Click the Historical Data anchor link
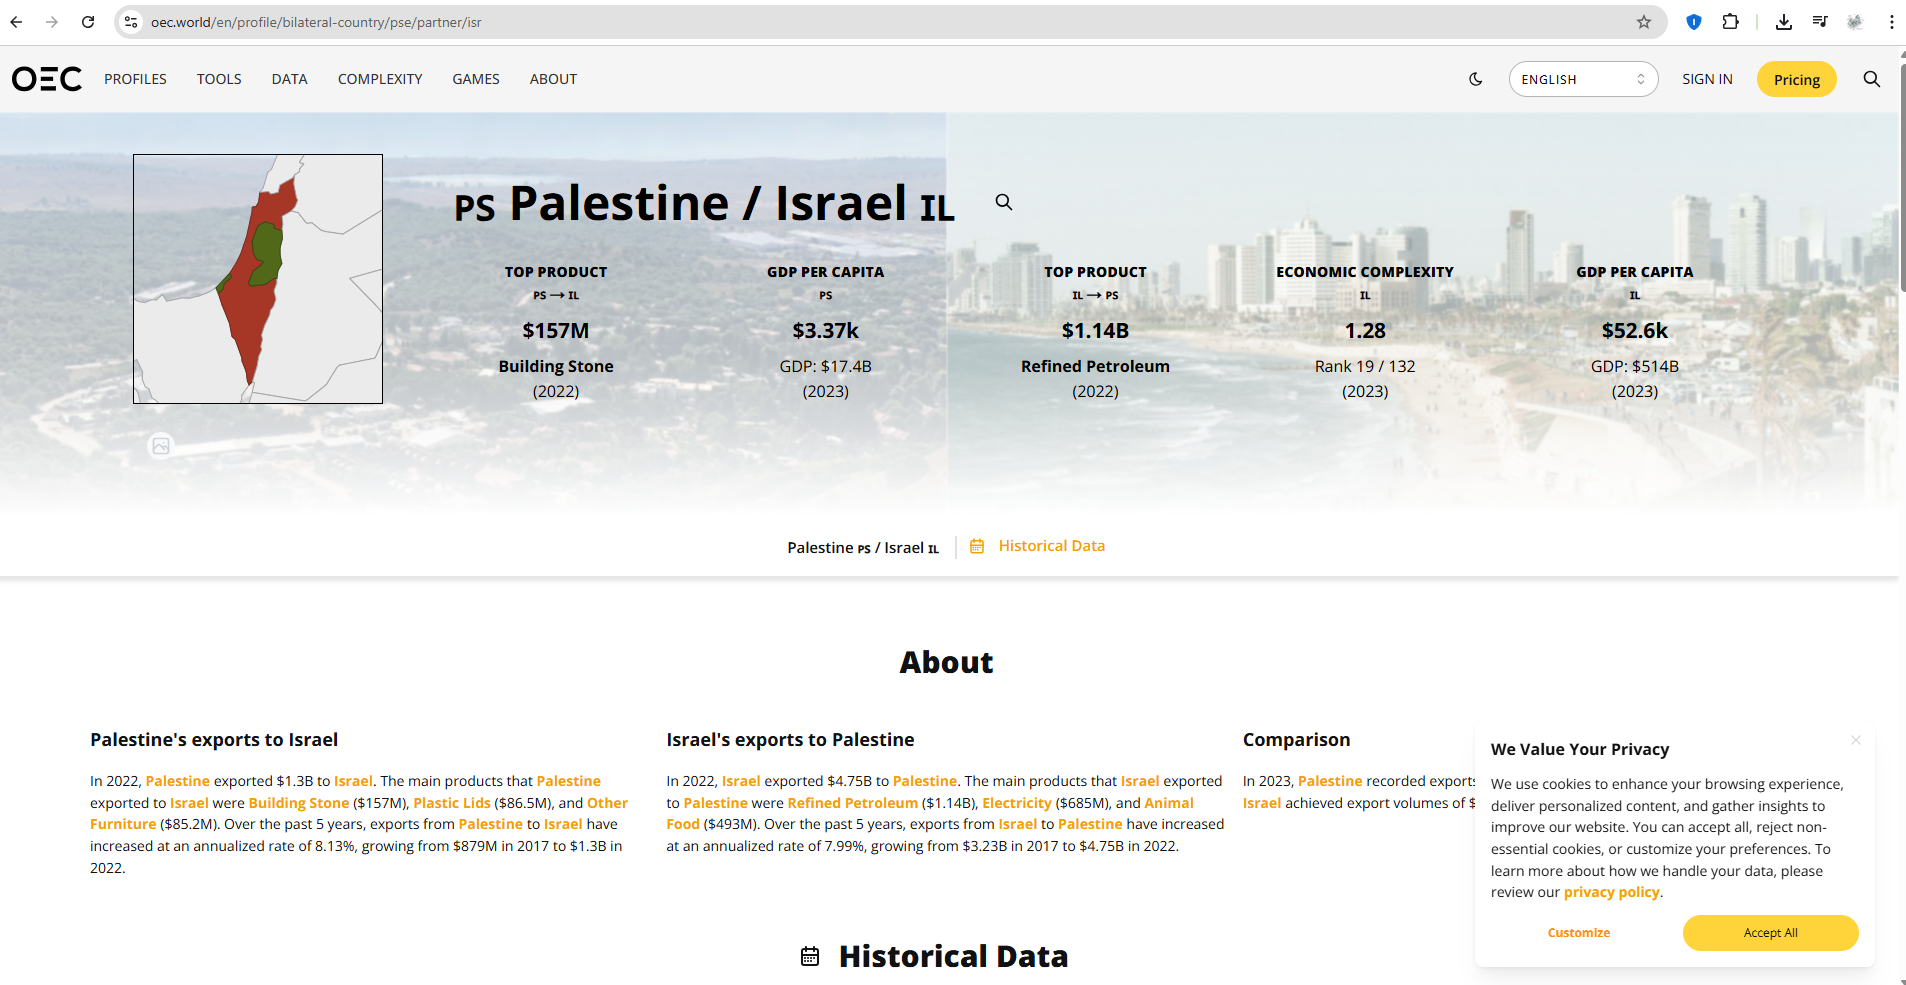 click(1051, 546)
